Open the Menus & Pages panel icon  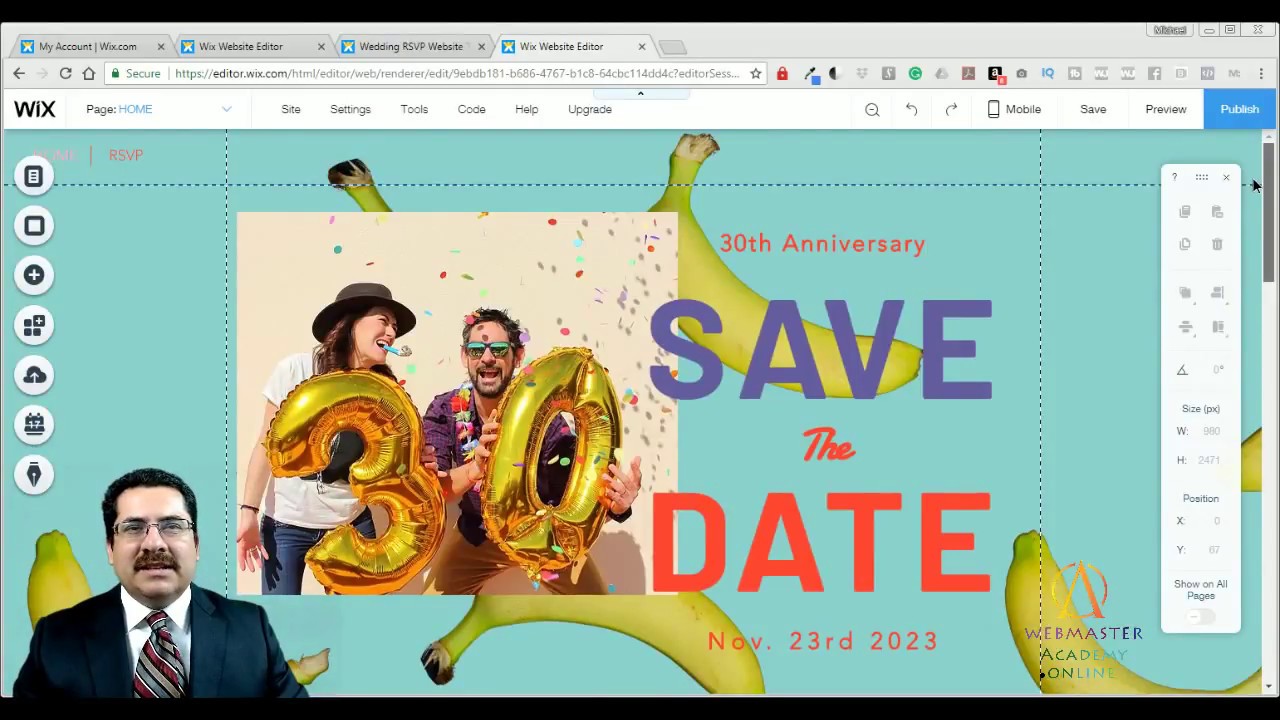34,177
